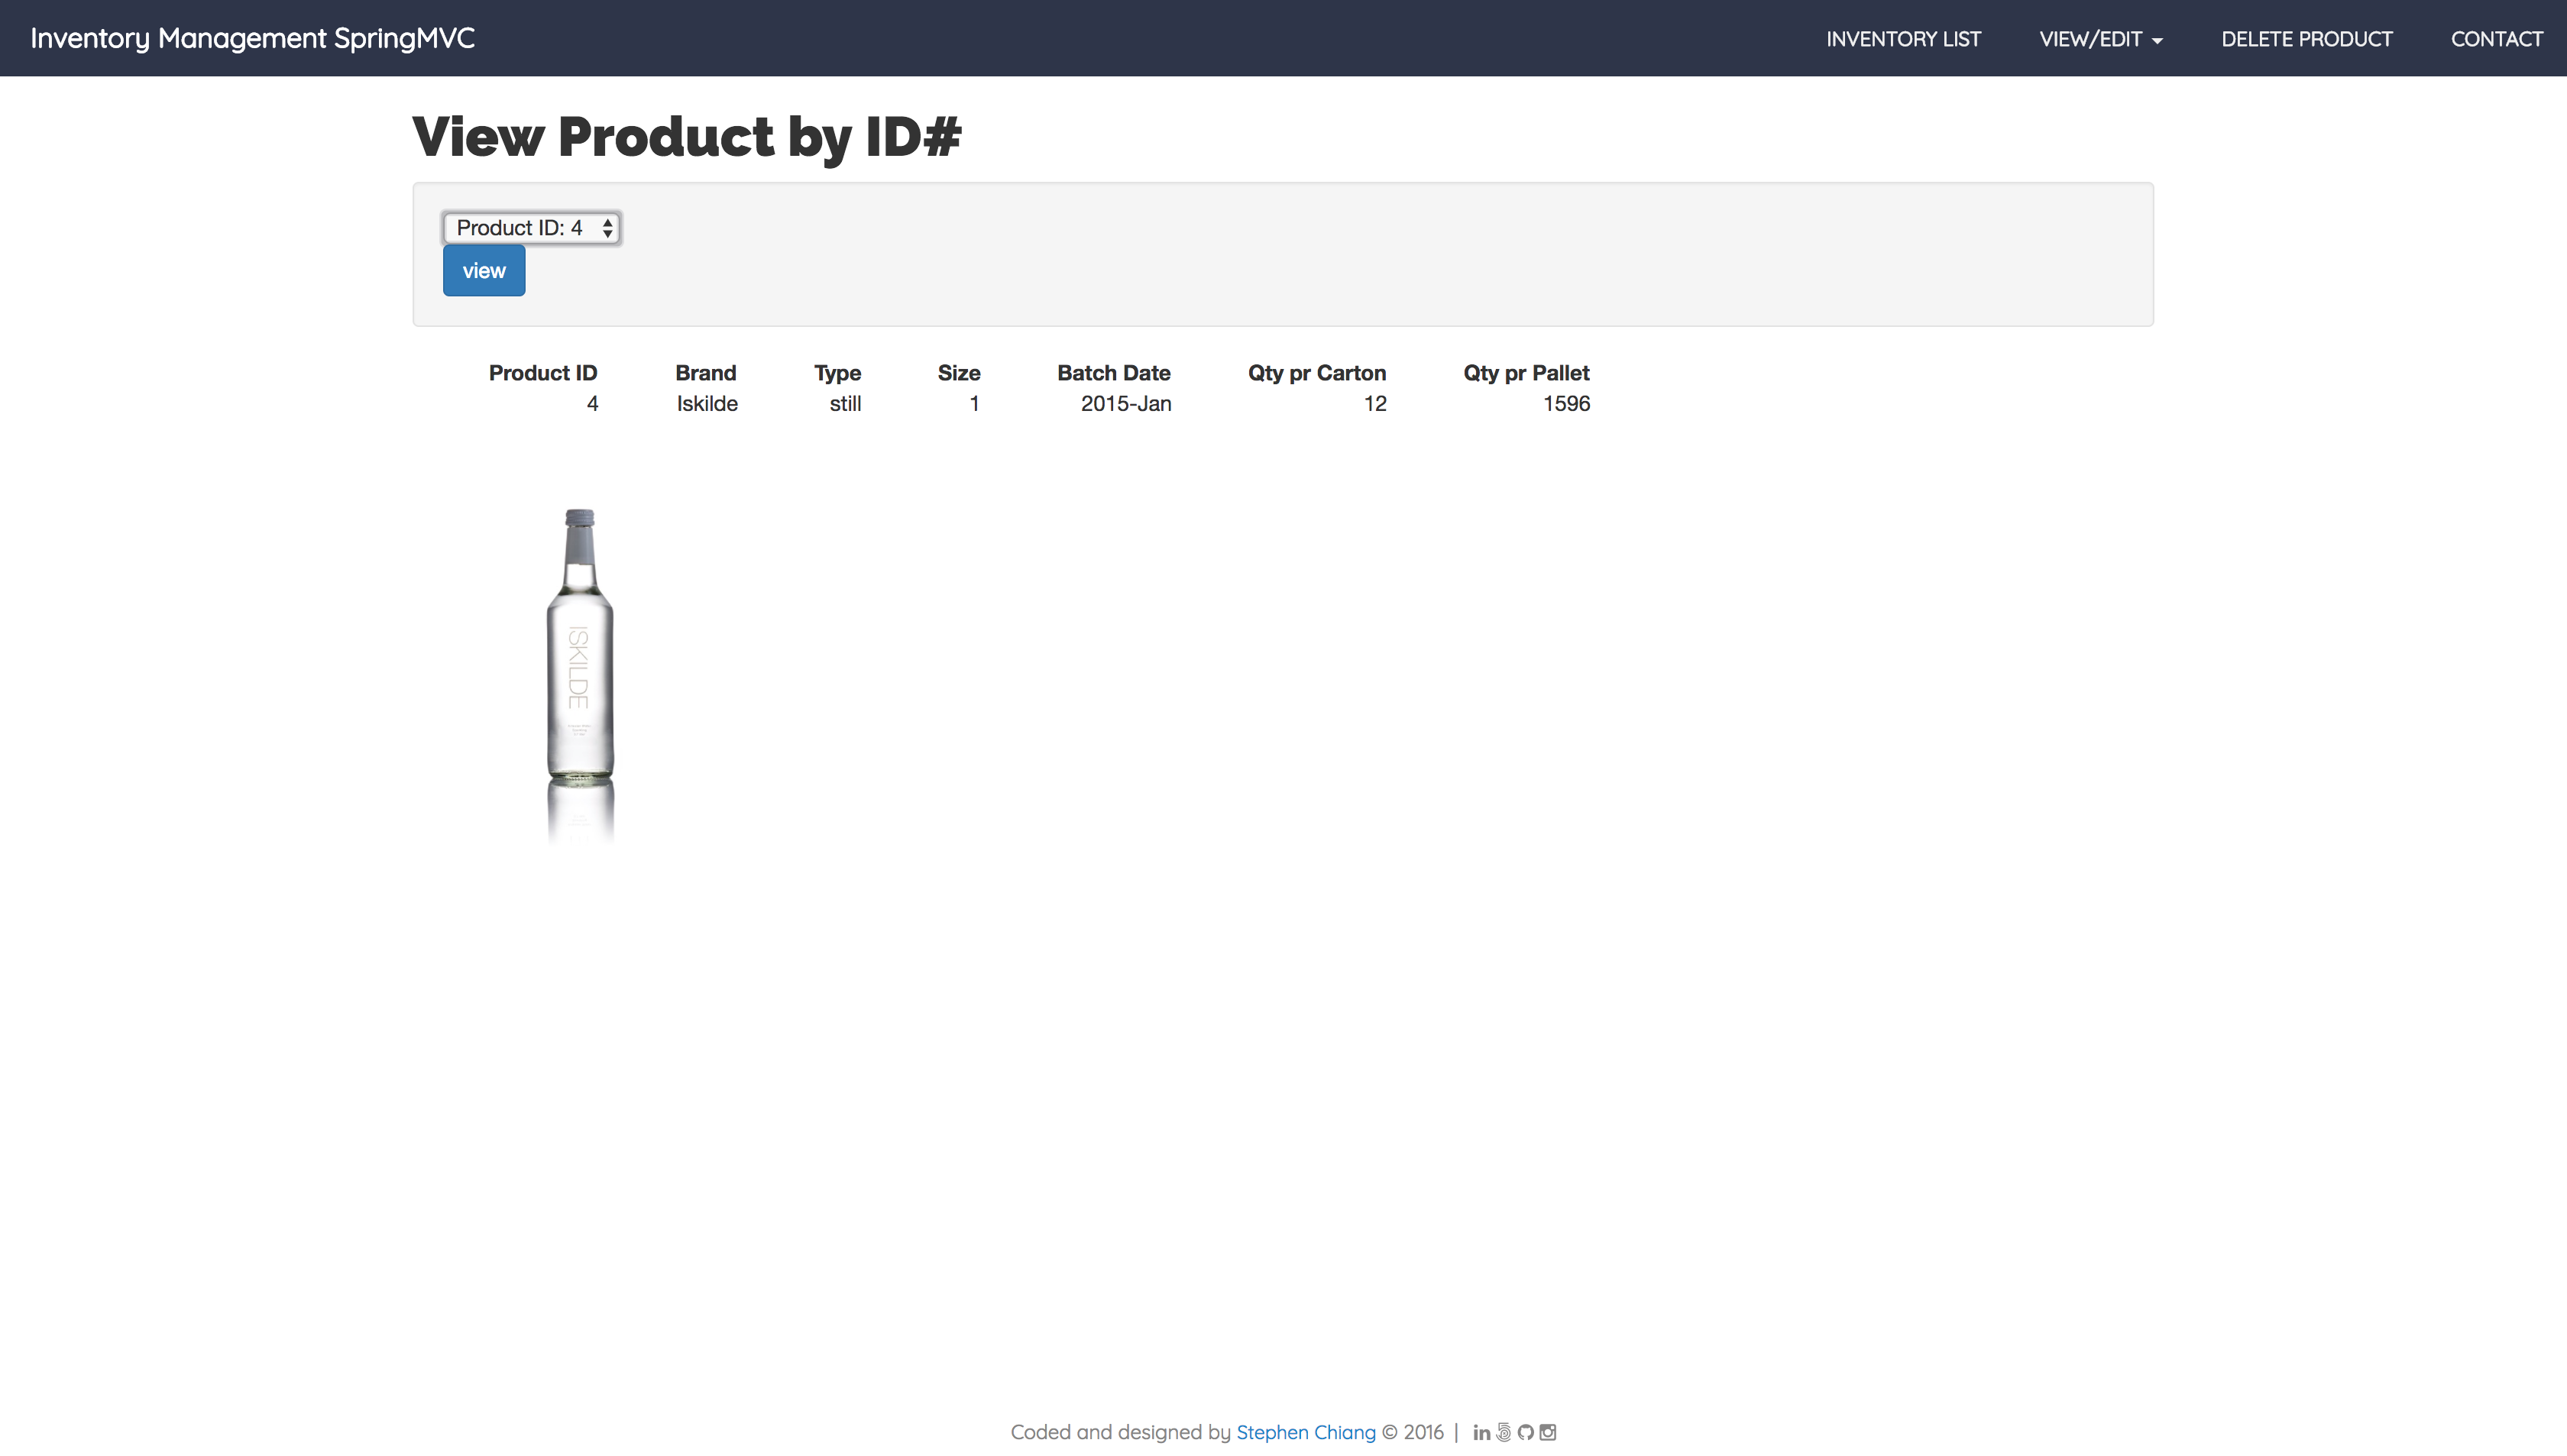Open the Product ID: 4 select box
This screenshot has width=2567, height=1456.
(531, 228)
